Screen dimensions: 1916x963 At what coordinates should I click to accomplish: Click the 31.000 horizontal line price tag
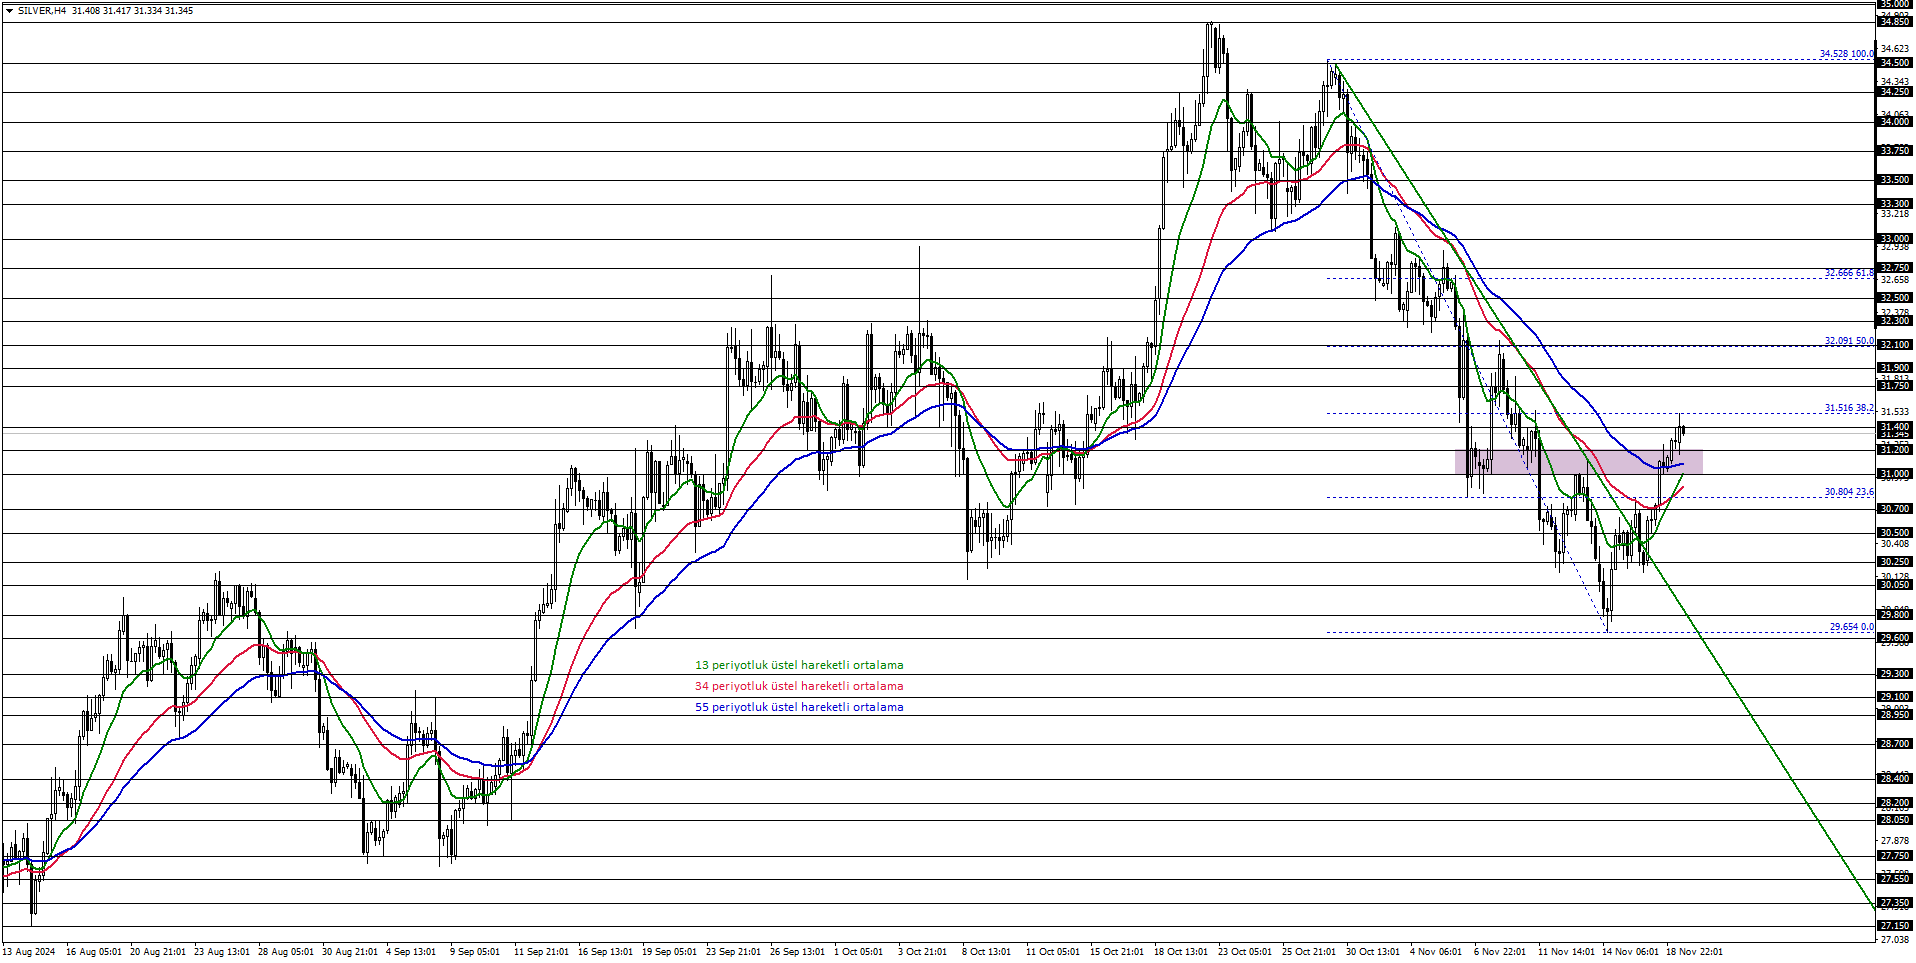(1895, 474)
